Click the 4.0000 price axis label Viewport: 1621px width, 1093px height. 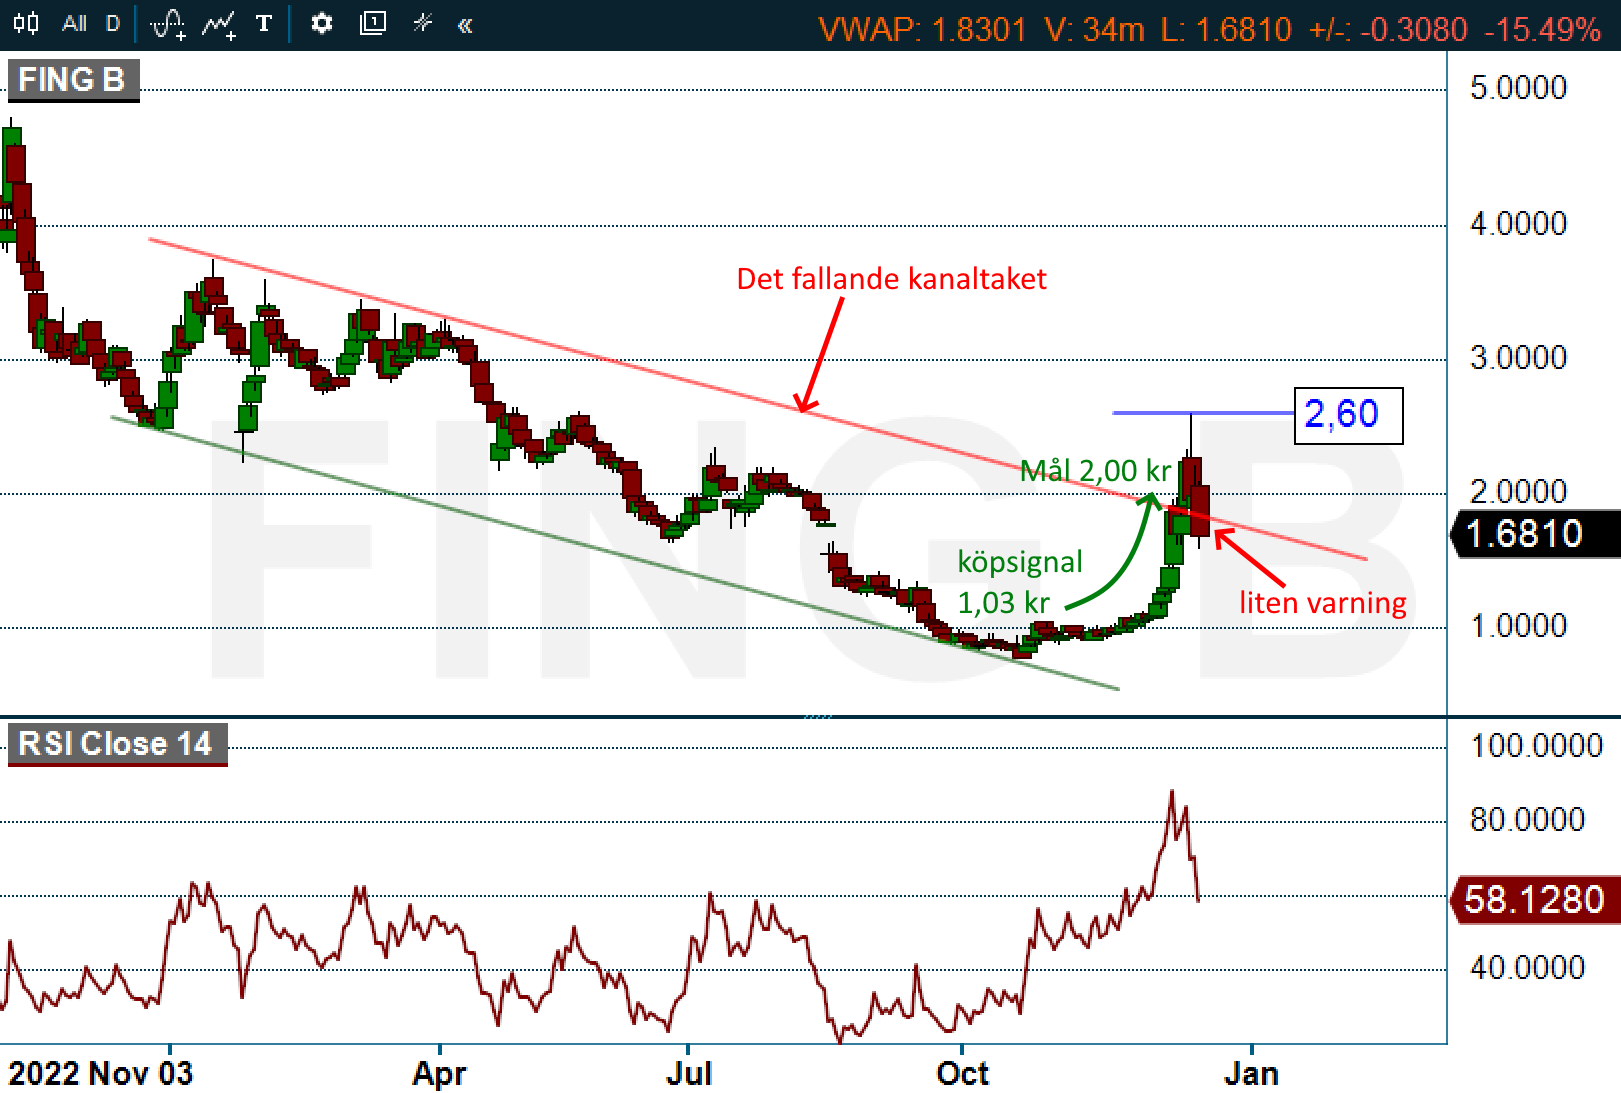(x=1518, y=224)
